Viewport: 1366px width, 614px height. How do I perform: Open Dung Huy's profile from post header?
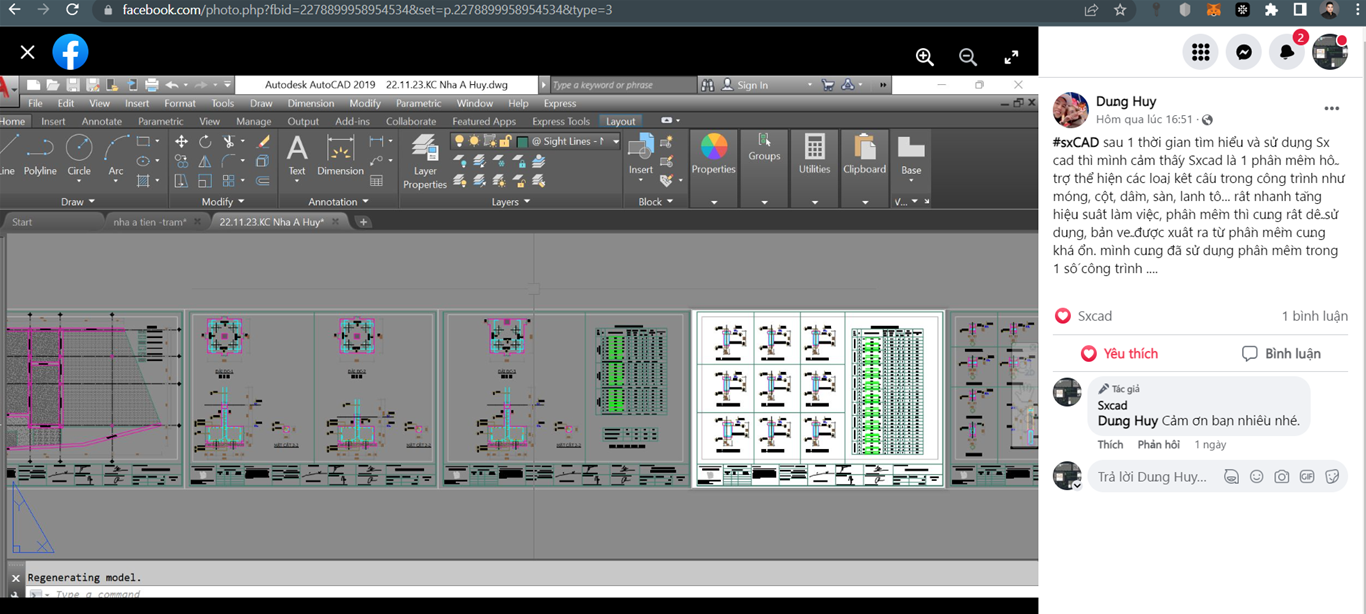coord(1126,101)
